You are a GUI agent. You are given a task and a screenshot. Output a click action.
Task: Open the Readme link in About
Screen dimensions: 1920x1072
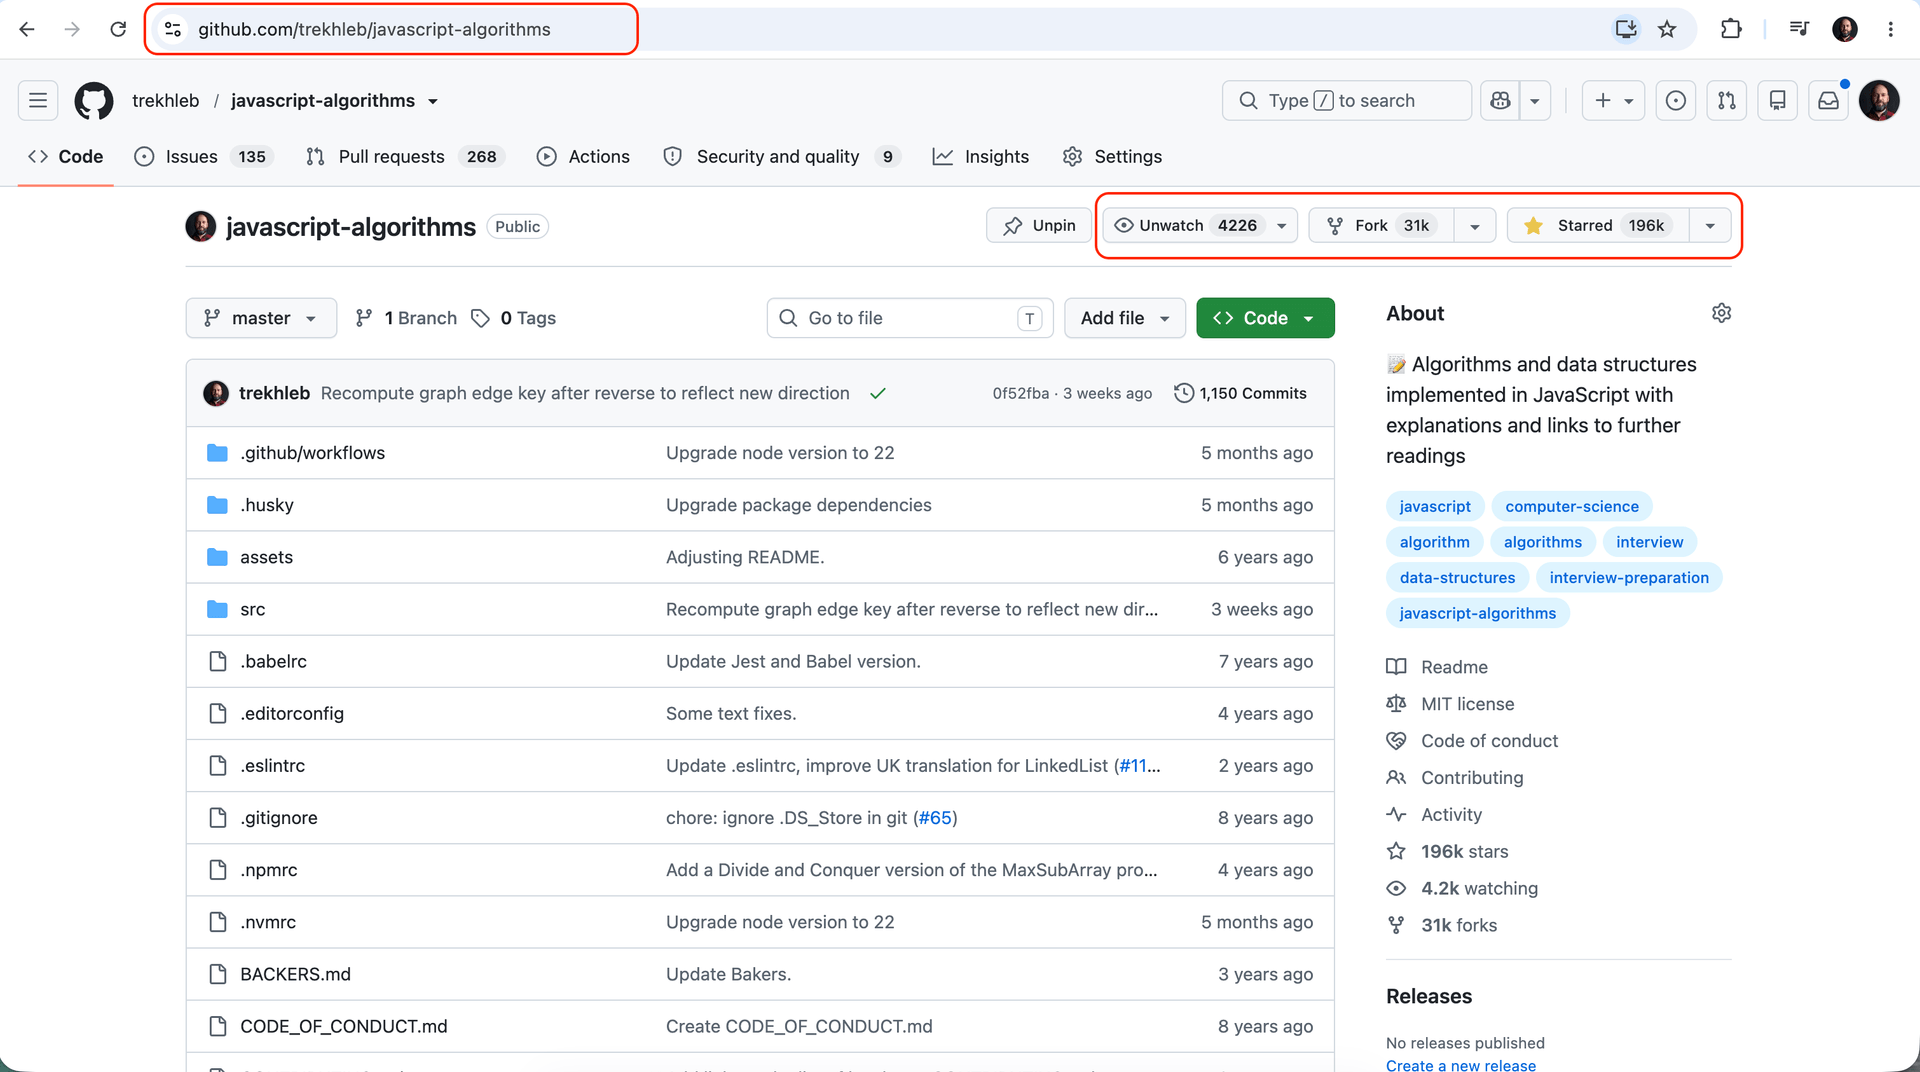[x=1454, y=667]
